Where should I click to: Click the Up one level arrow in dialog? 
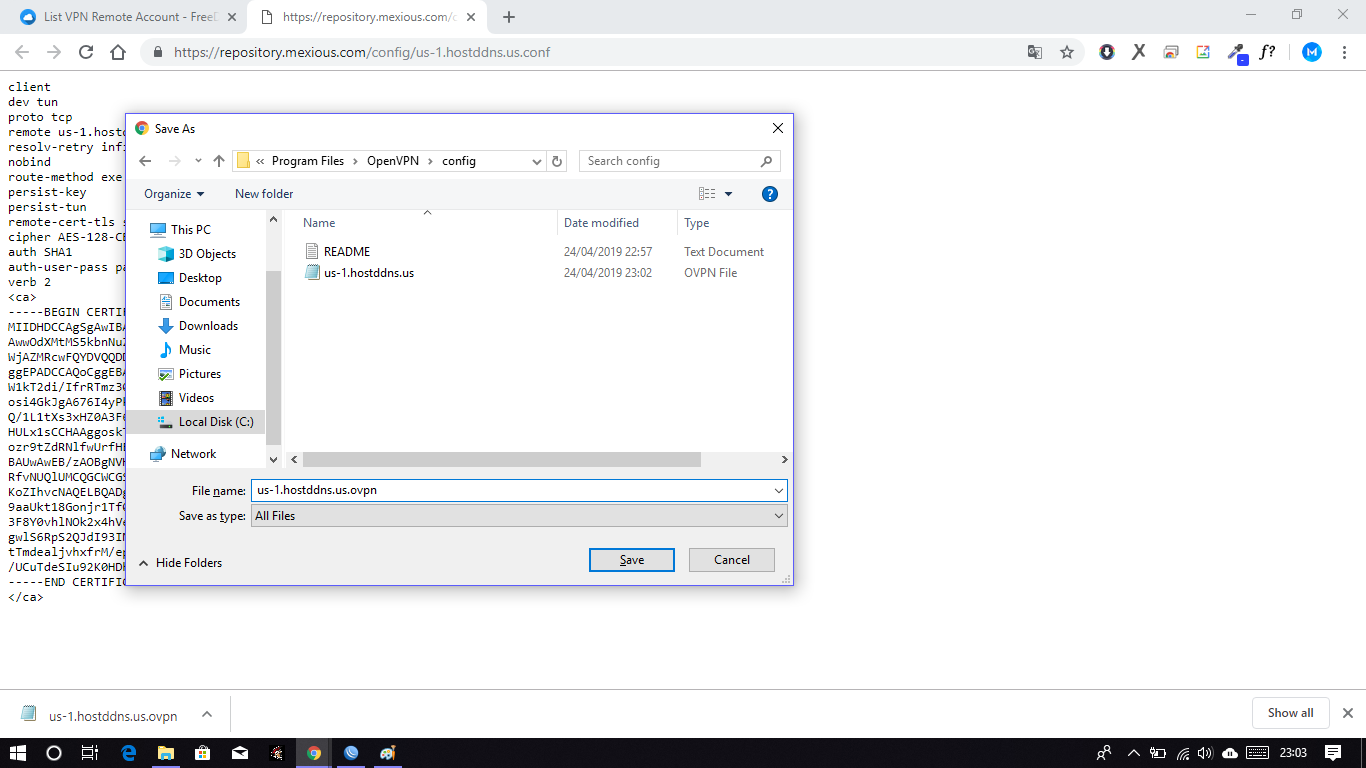219,161
